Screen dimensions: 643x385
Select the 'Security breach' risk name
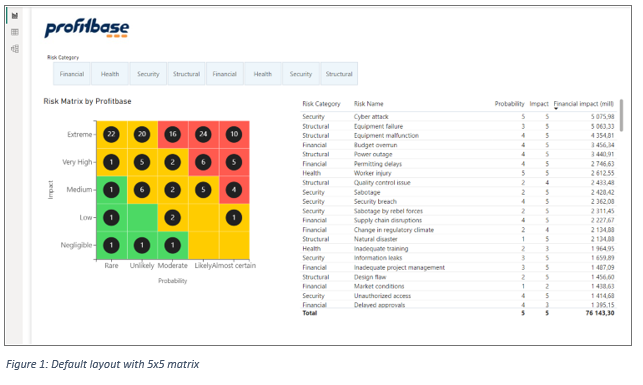pyautogui.click(x=375, y=202)
